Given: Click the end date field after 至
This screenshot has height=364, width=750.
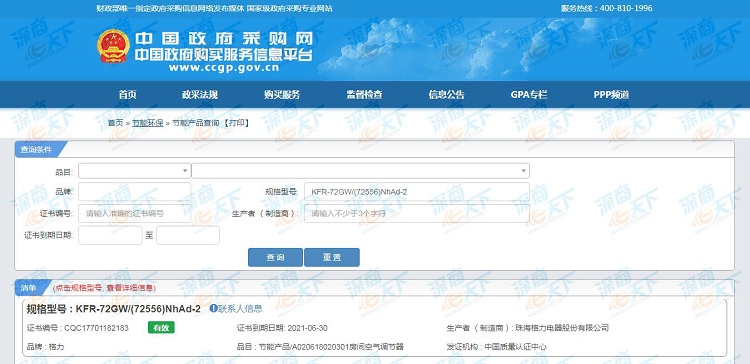Looking at the screenshot, I should point(188,235).
